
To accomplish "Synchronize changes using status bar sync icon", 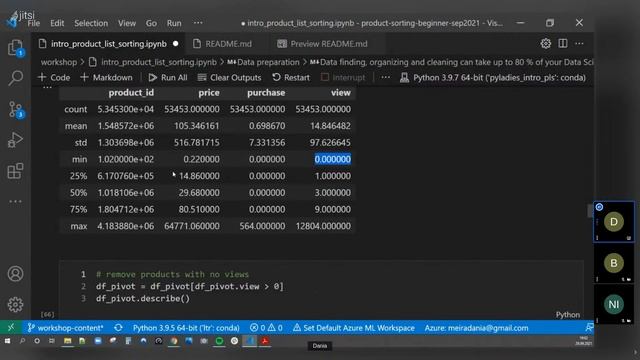I will (118, 328).
